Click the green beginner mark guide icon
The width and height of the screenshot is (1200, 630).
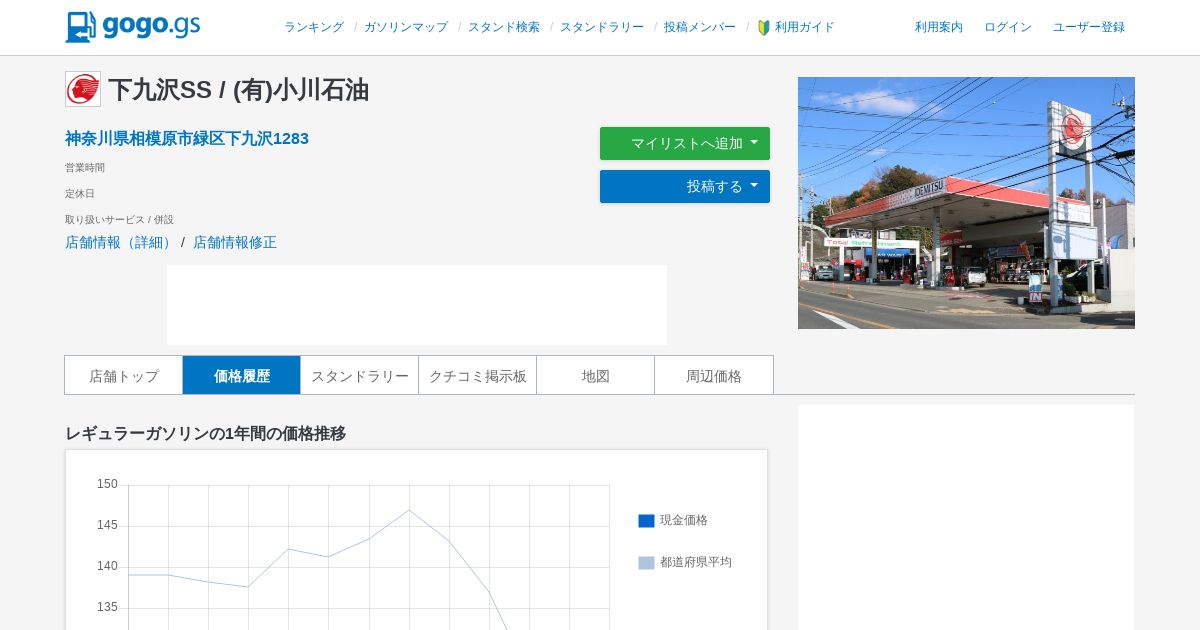coord(764,28)
